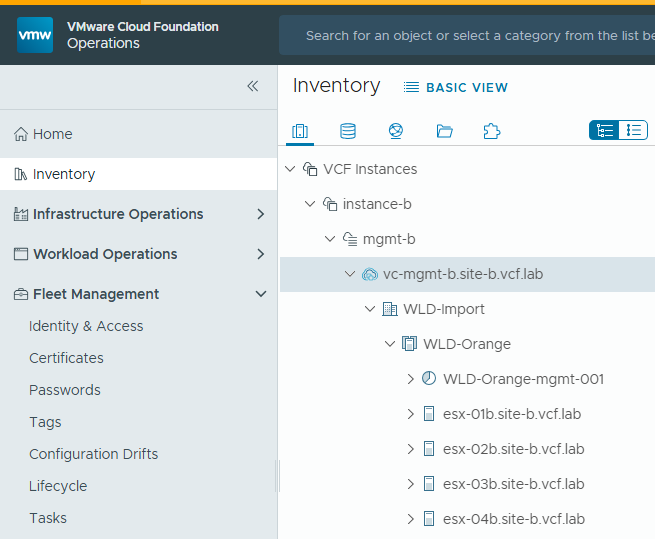Open the folder inventory tab icon

[x=445, y=131]
